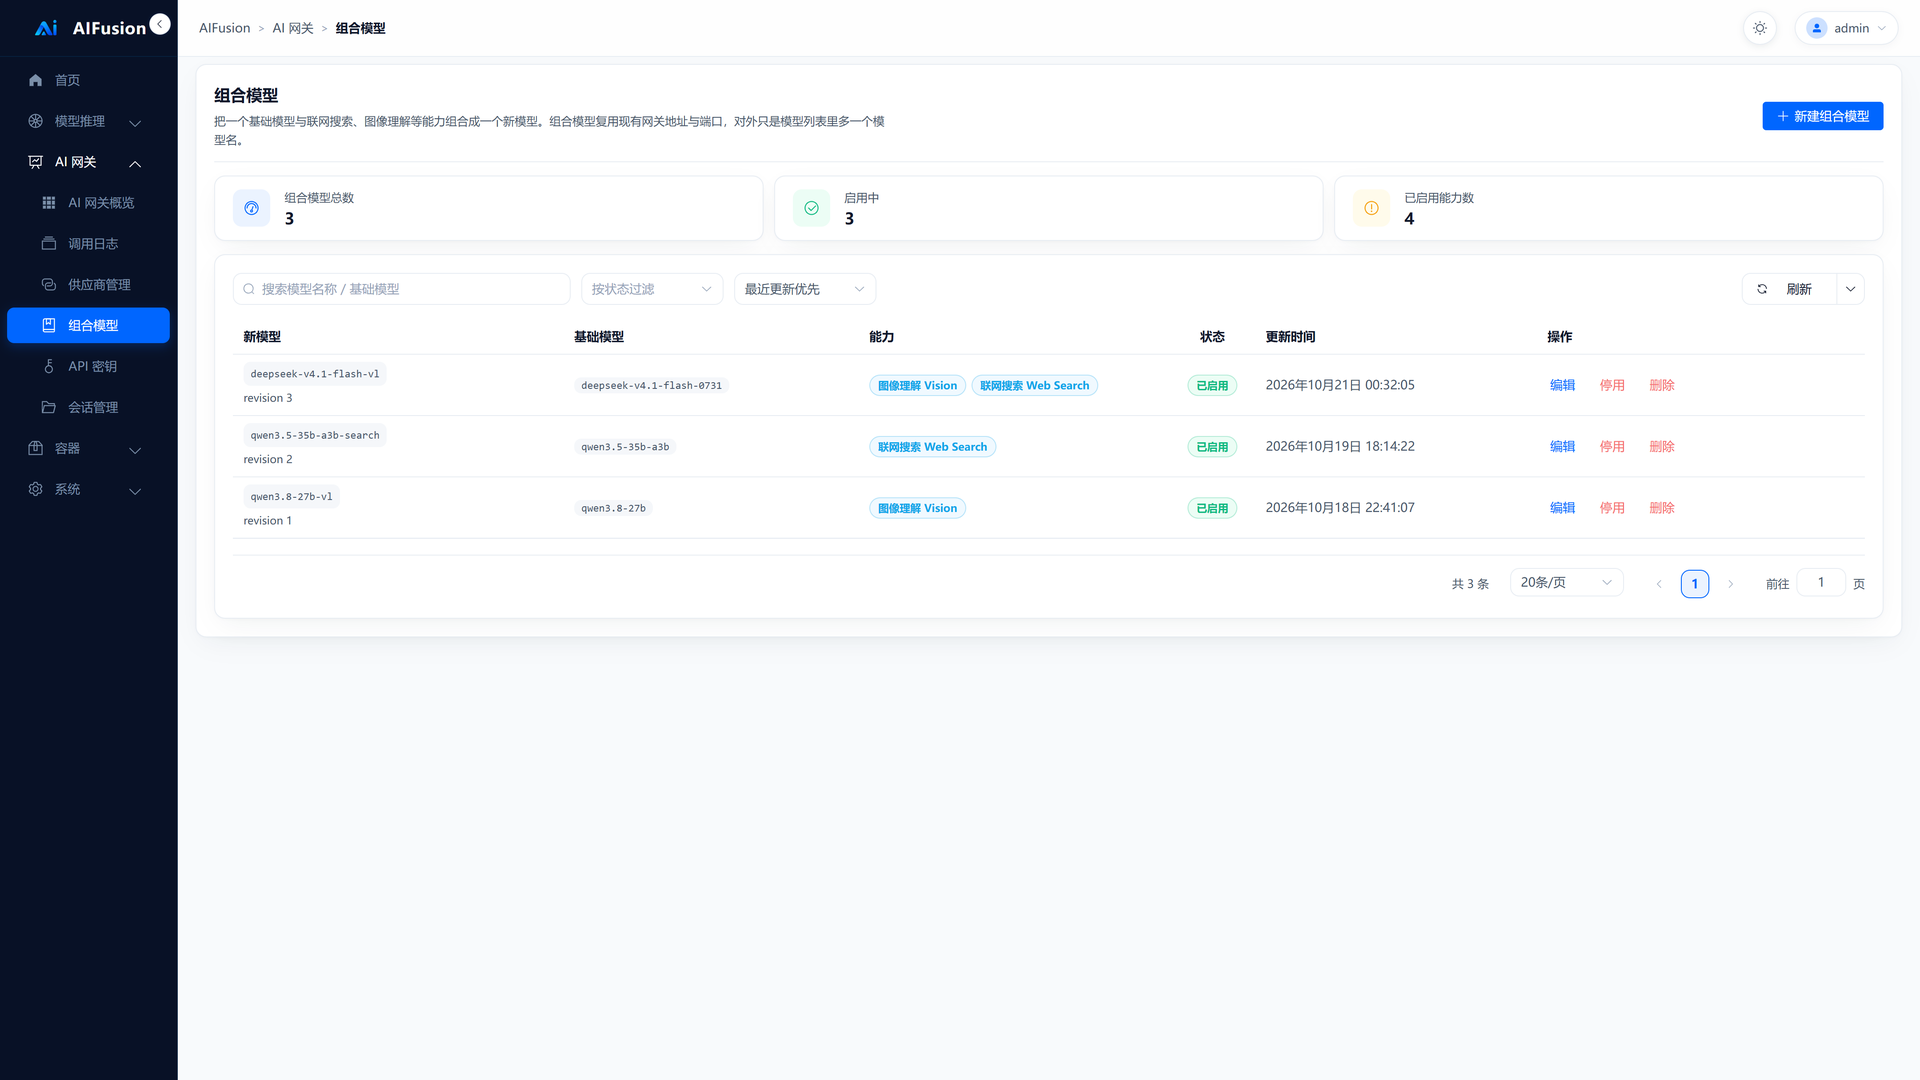Click 删除 for qwen3.8-27b-vl
Image resolution: width=1920 pixels, height=1080 pixels.
1662,508
